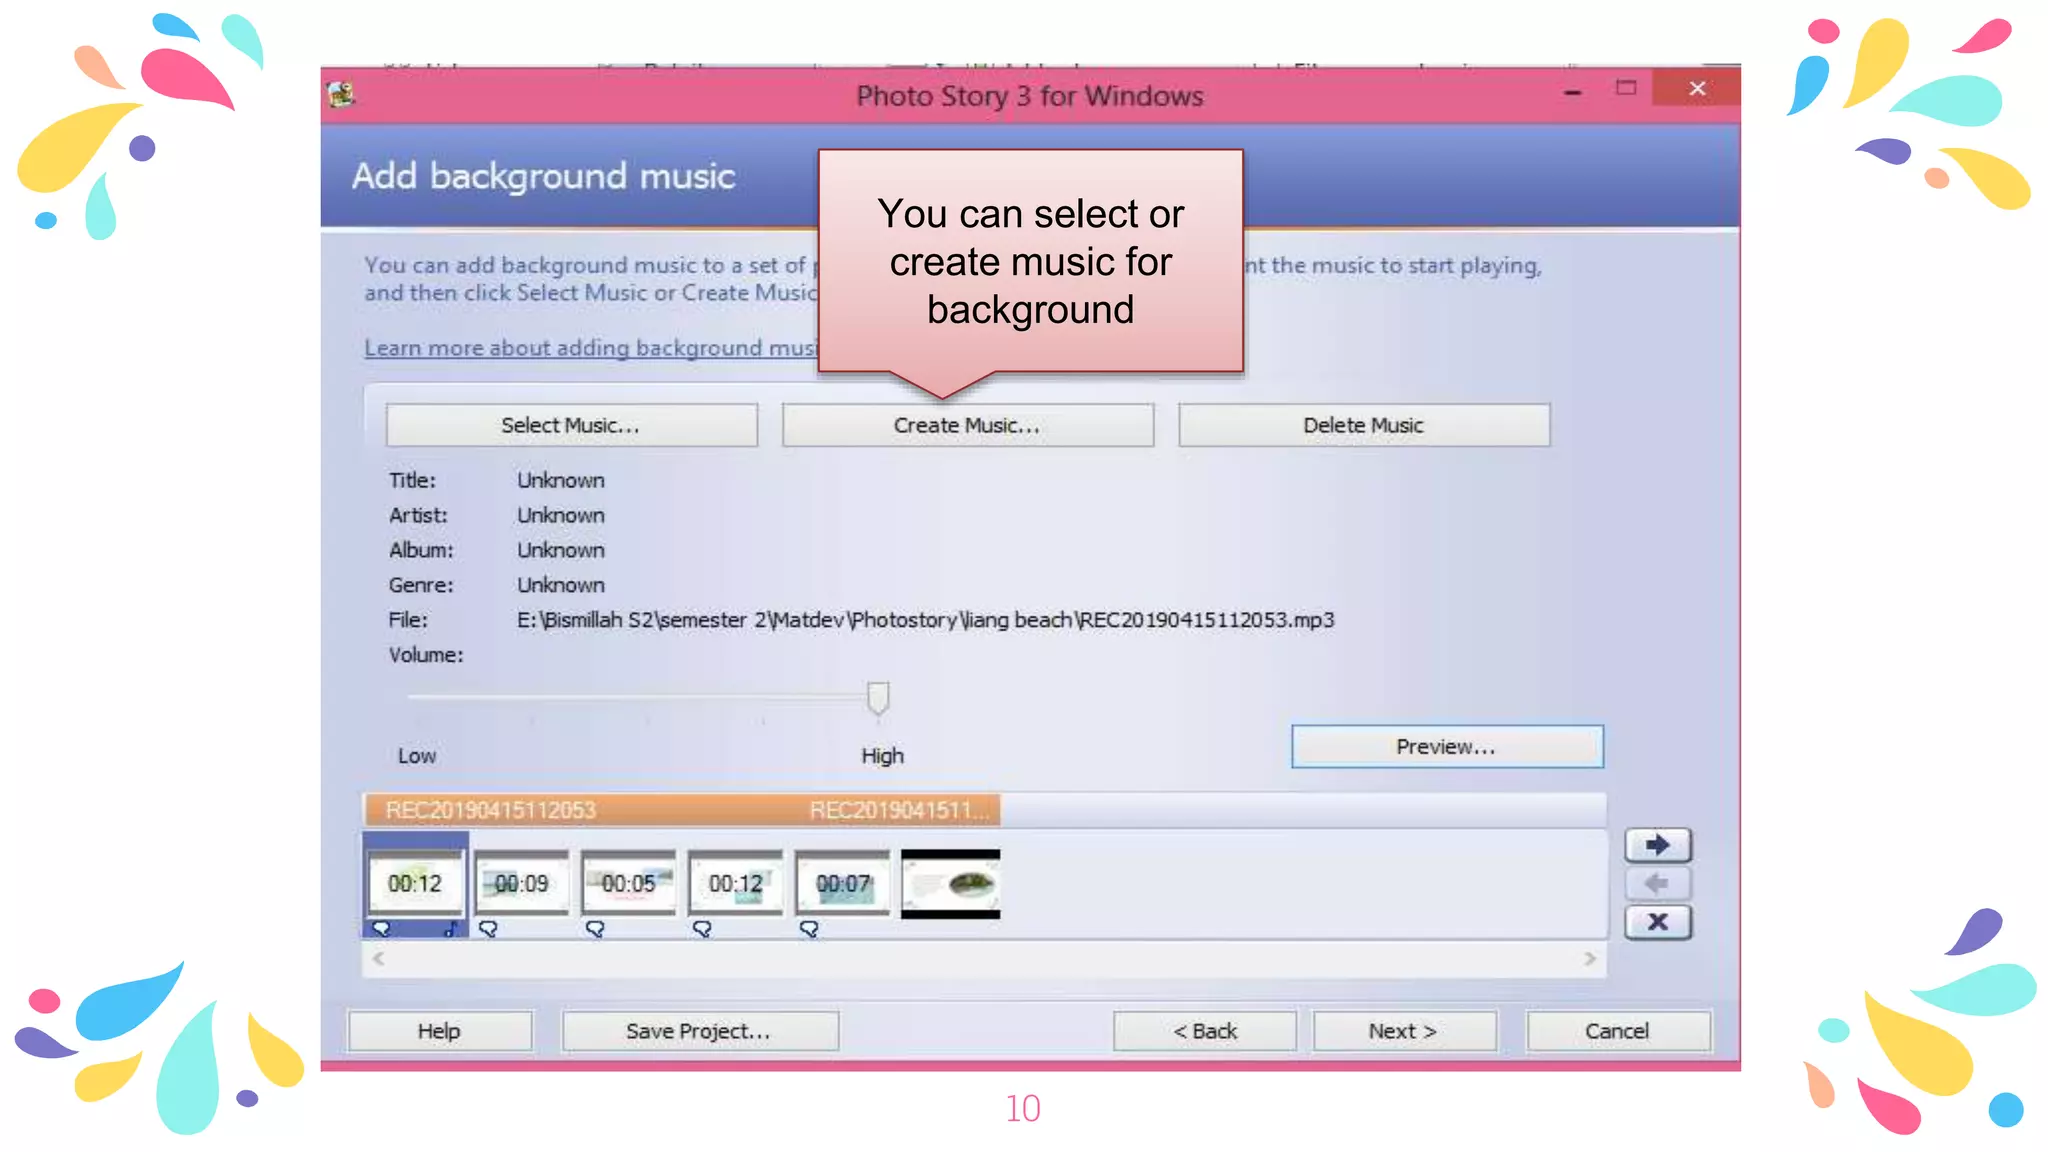Cancel the Photo Story wizard
The width and height of the screenshot is (2048, 1152).
pyautogui.click(x=1617, y=1031)
